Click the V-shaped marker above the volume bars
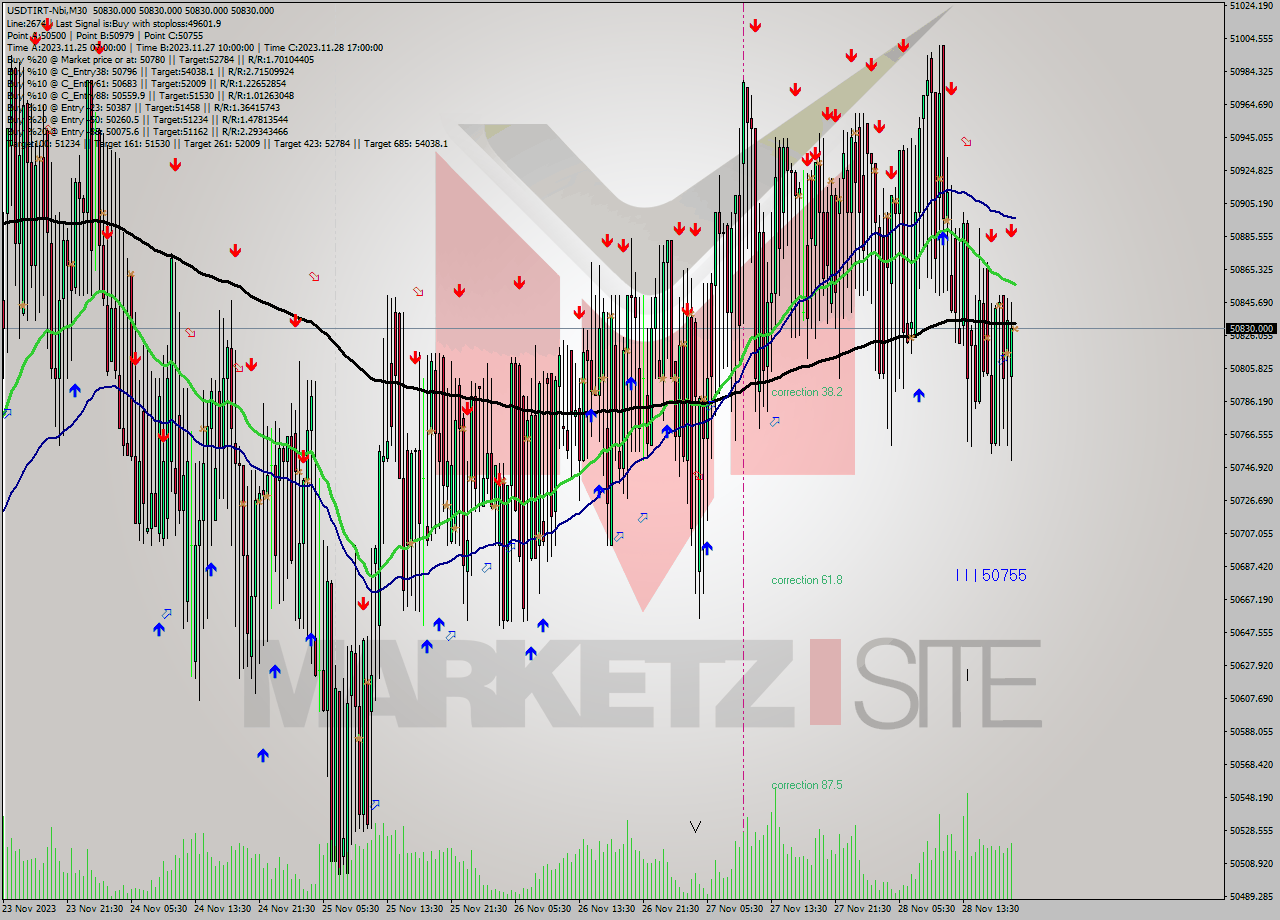 pyautogui.click(x=695, y=827)
